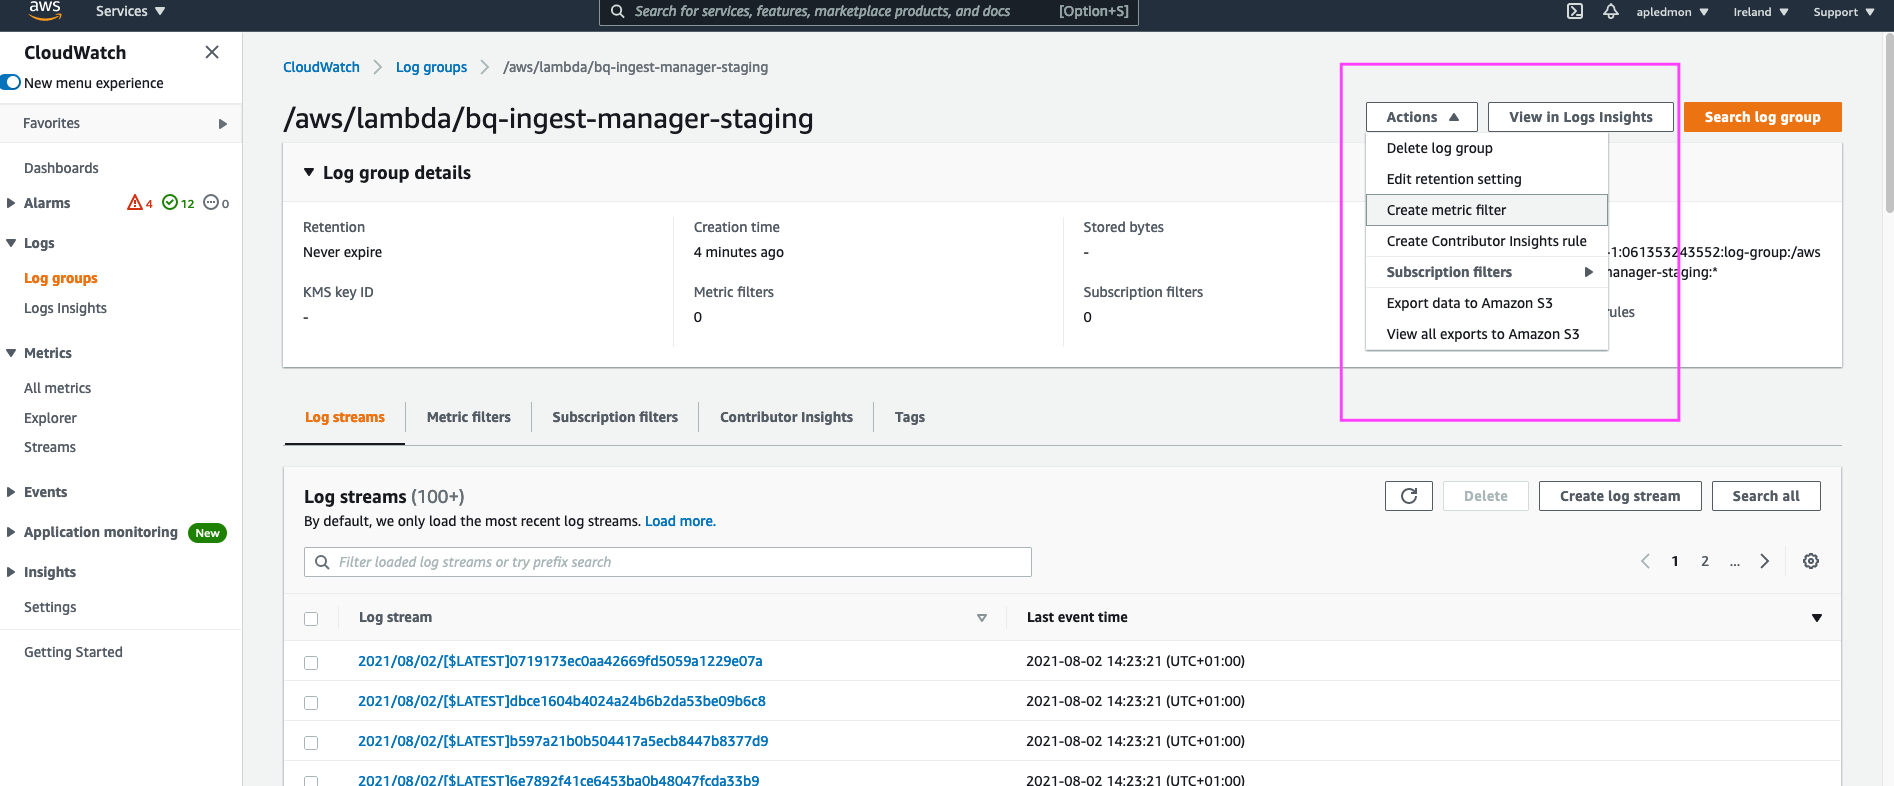
Task: Open the CloudShell terminal icon
Action: coord(1574,12)
